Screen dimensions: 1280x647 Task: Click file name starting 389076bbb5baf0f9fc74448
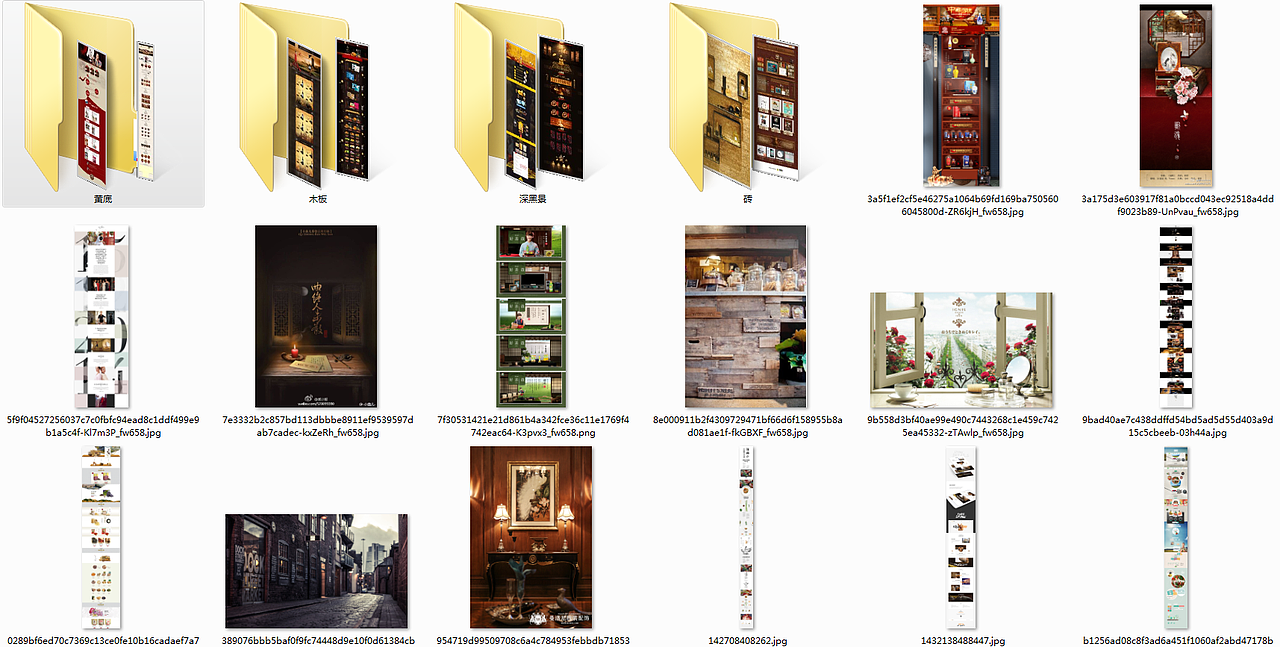(318, 640)
